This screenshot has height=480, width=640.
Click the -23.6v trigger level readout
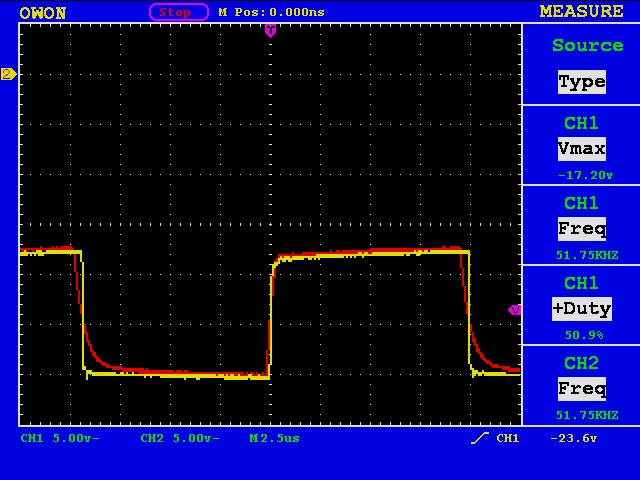tap(573, 438)
